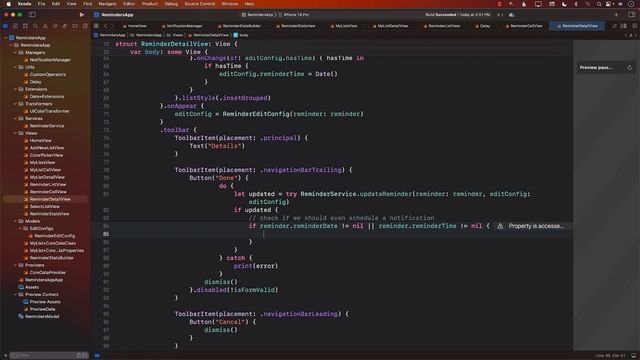Run the app with the play button
Screen dimensions: 640x360
pos(82,15)
